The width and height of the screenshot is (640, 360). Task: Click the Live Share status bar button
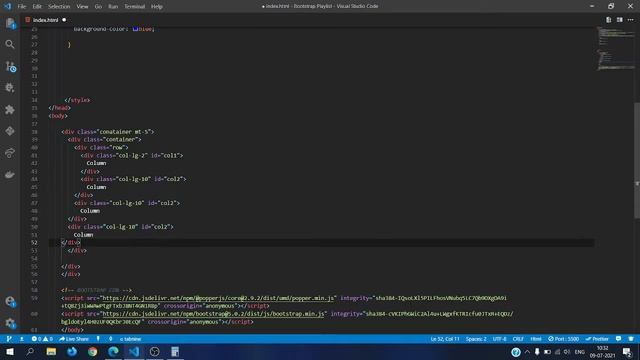[x=74, y=339]
